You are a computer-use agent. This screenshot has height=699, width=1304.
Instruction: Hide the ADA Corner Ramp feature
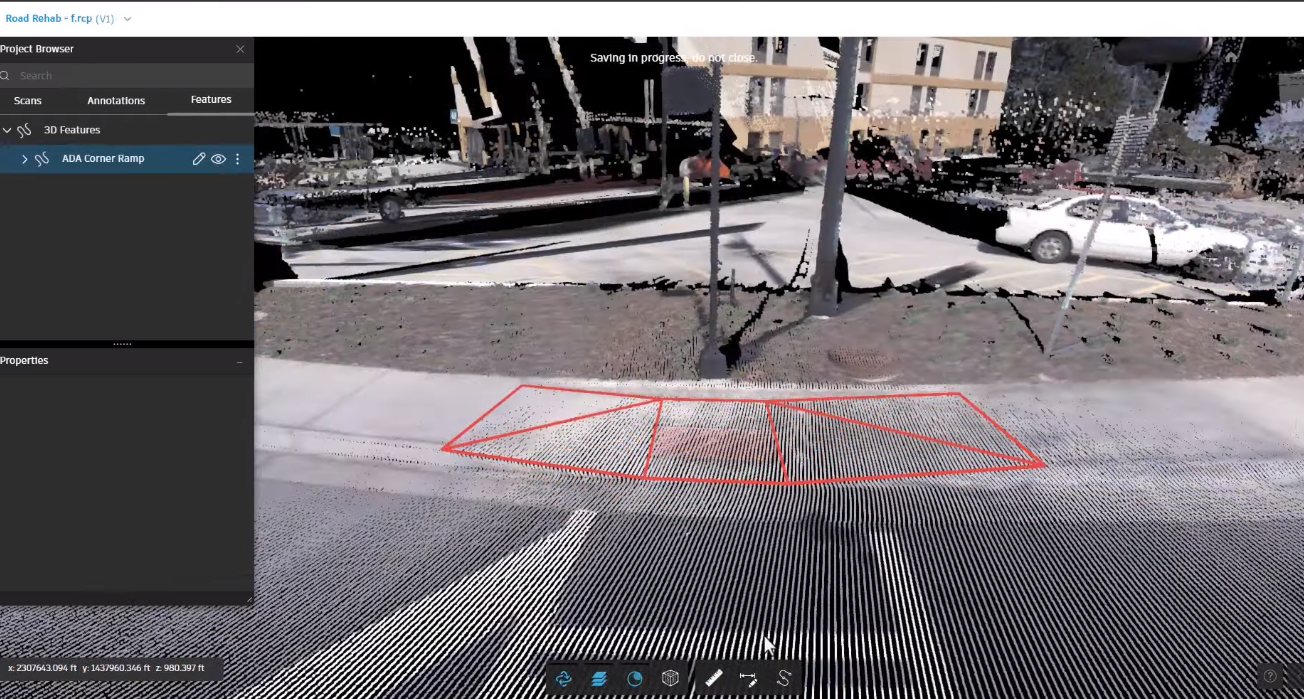(x=218, y=159)
